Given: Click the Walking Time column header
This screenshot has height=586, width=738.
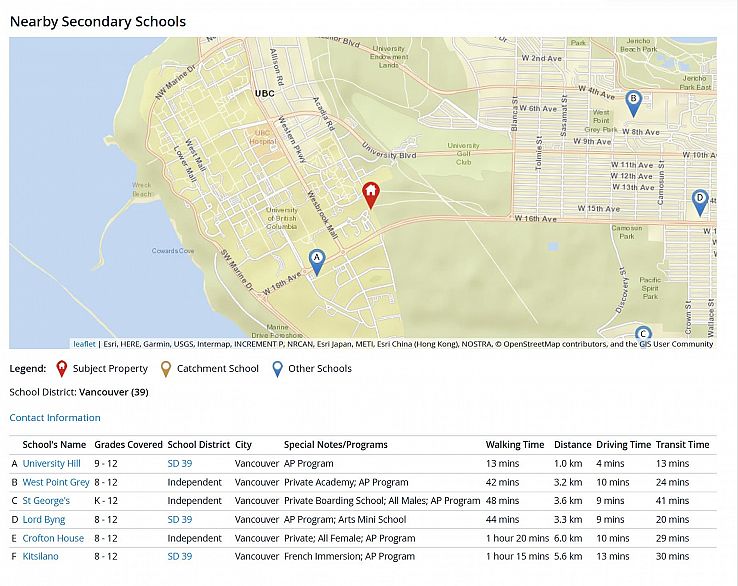Looking at the screenshot, I should point(515,445).
